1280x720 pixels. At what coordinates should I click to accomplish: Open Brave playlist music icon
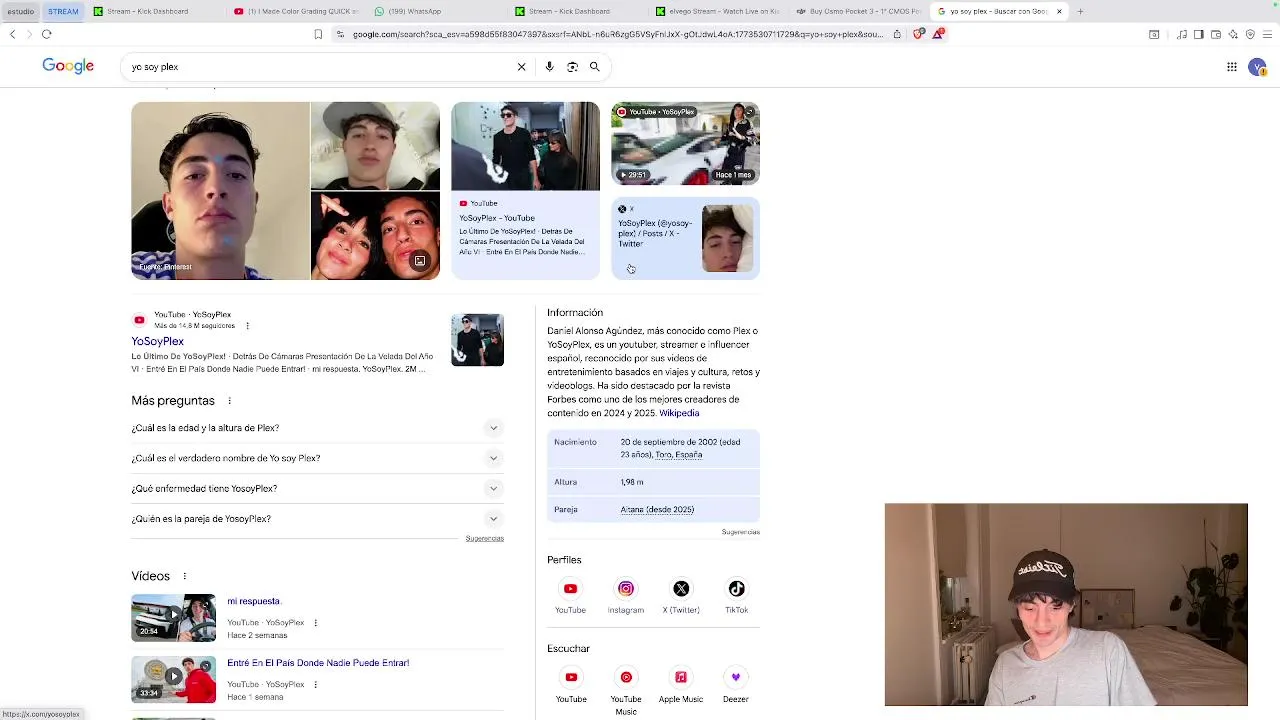coord(1182,34)
